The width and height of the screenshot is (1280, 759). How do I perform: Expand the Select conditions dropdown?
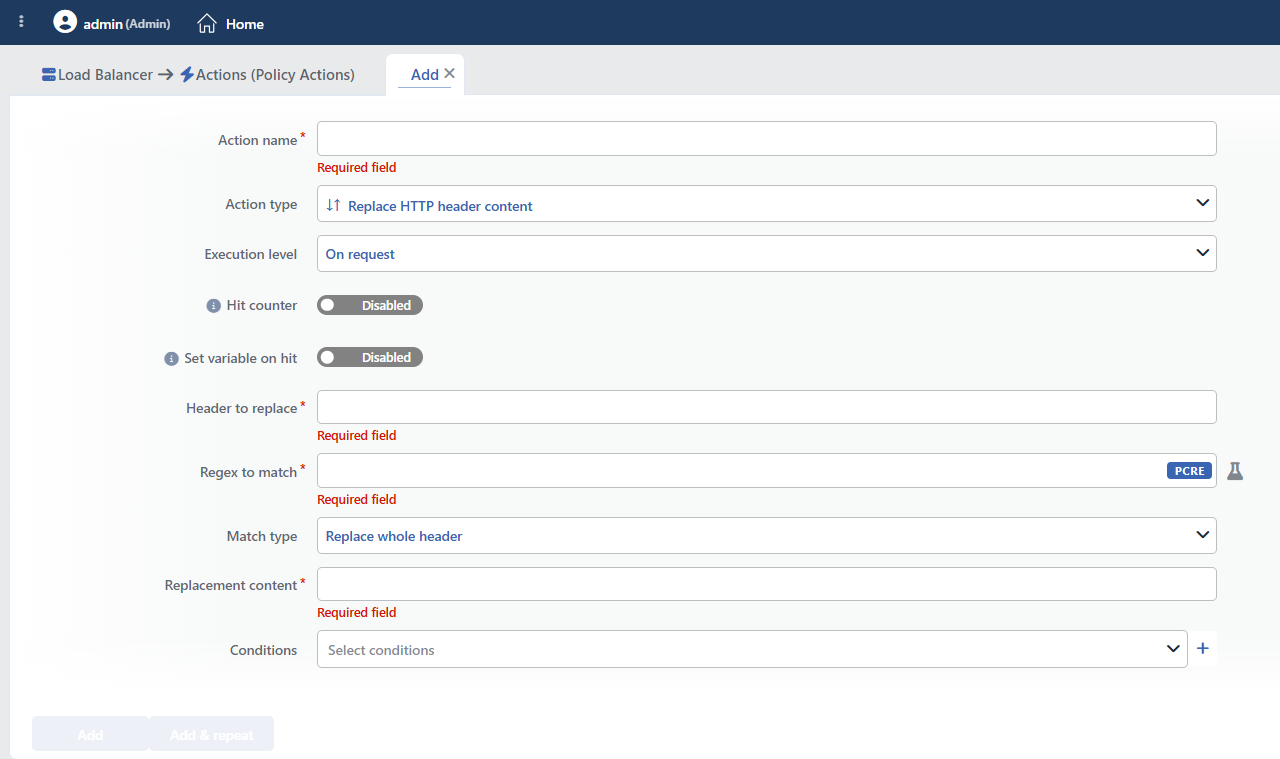(x=752, y=649)
